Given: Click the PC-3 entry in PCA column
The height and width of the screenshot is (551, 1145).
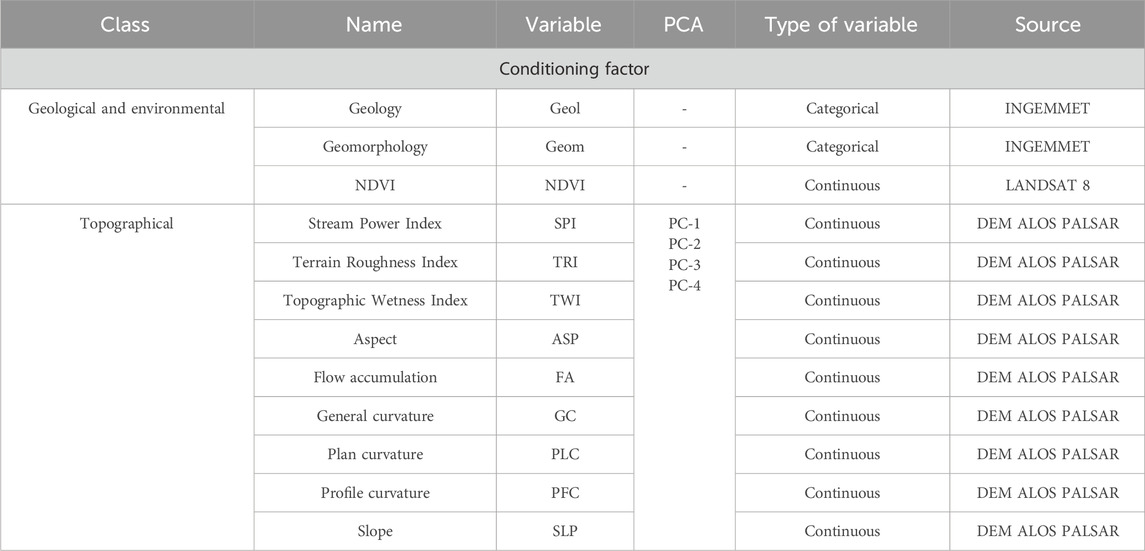Looking at the screenshot, I should (684, 265).
